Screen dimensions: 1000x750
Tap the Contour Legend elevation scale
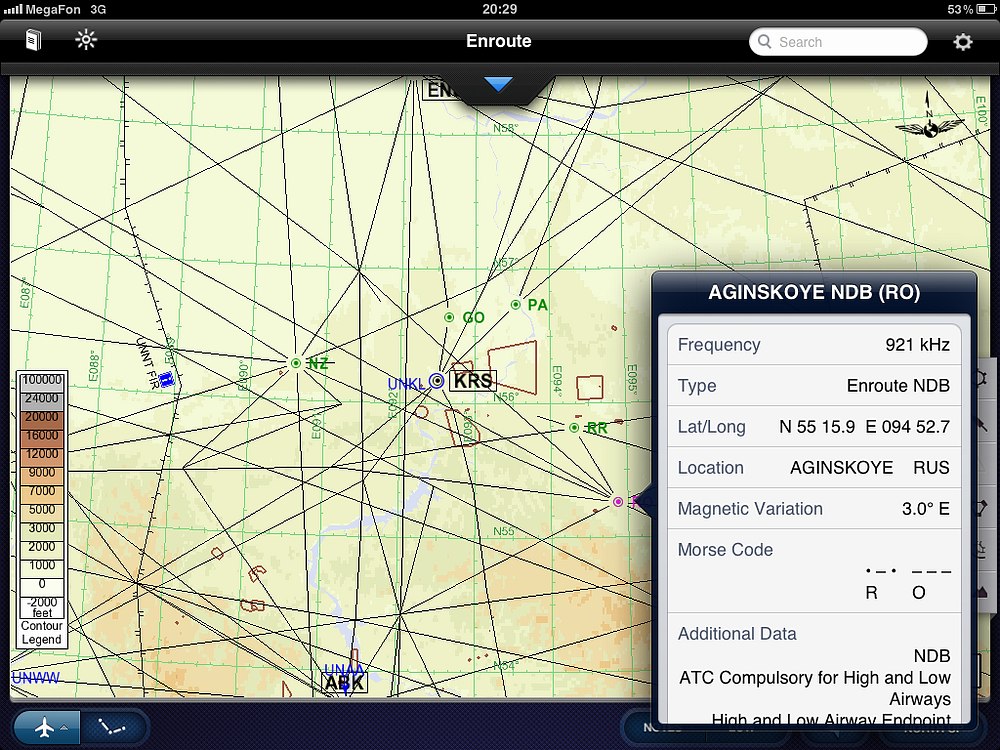point(42,508)
